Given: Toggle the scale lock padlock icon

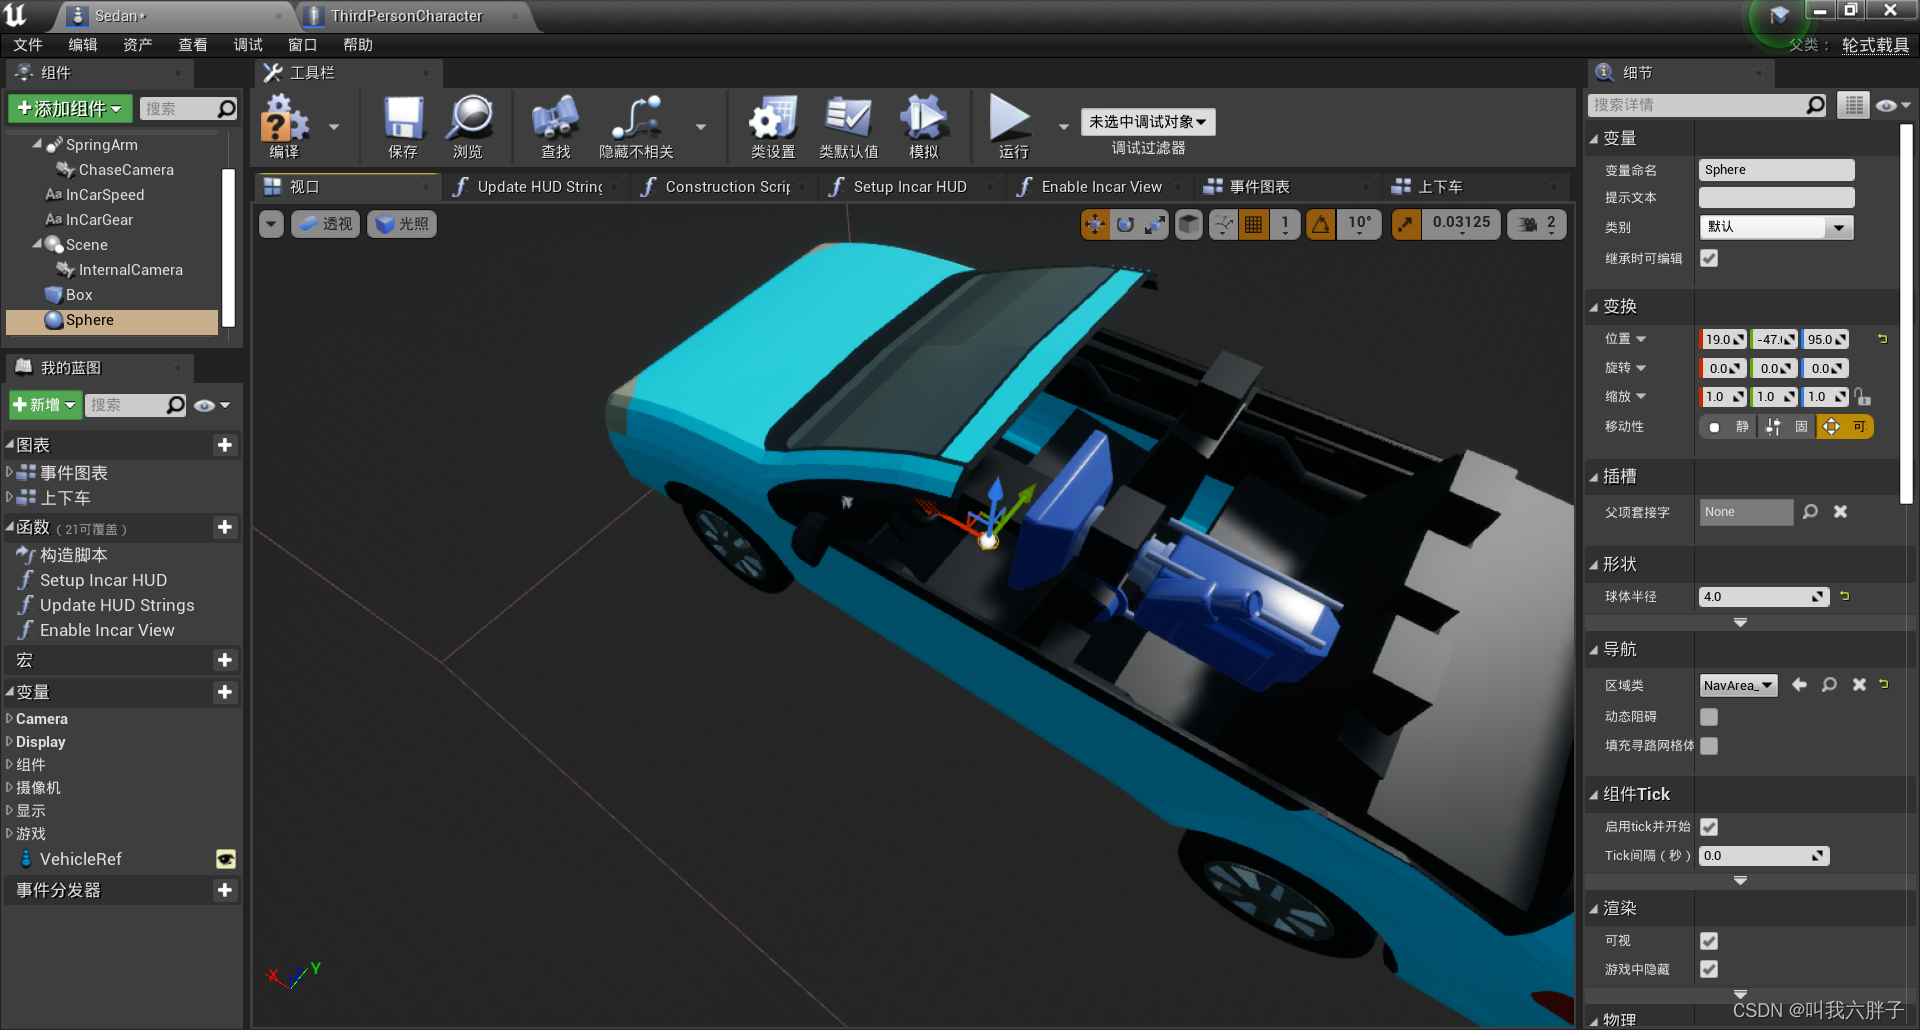Looking at the screenshot, I should [1862, 397].
